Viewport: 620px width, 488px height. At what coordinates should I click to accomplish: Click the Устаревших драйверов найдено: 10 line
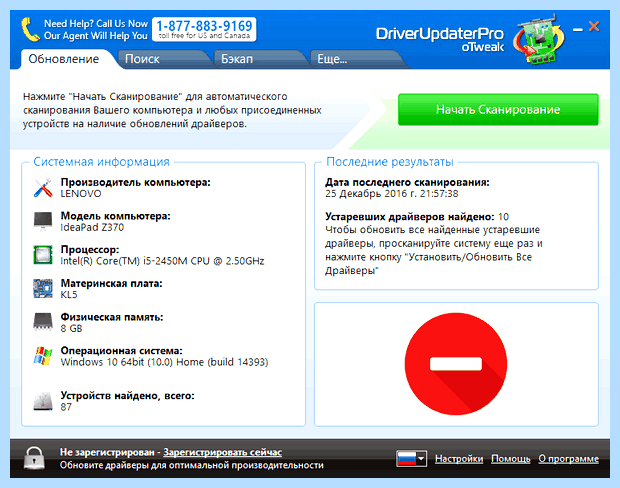tap(417, 217)
